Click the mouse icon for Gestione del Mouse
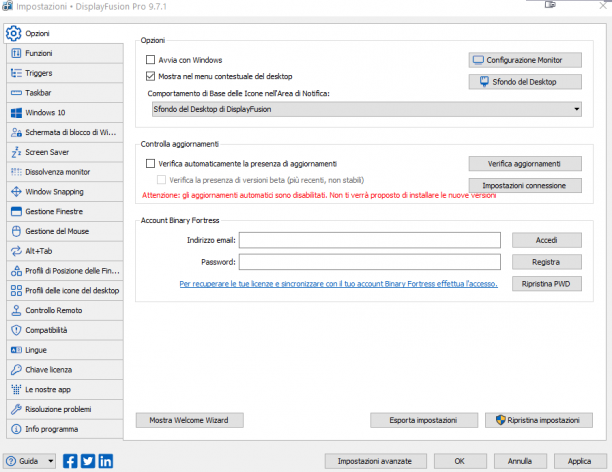612x472 pixels. [x=16, y=231]
